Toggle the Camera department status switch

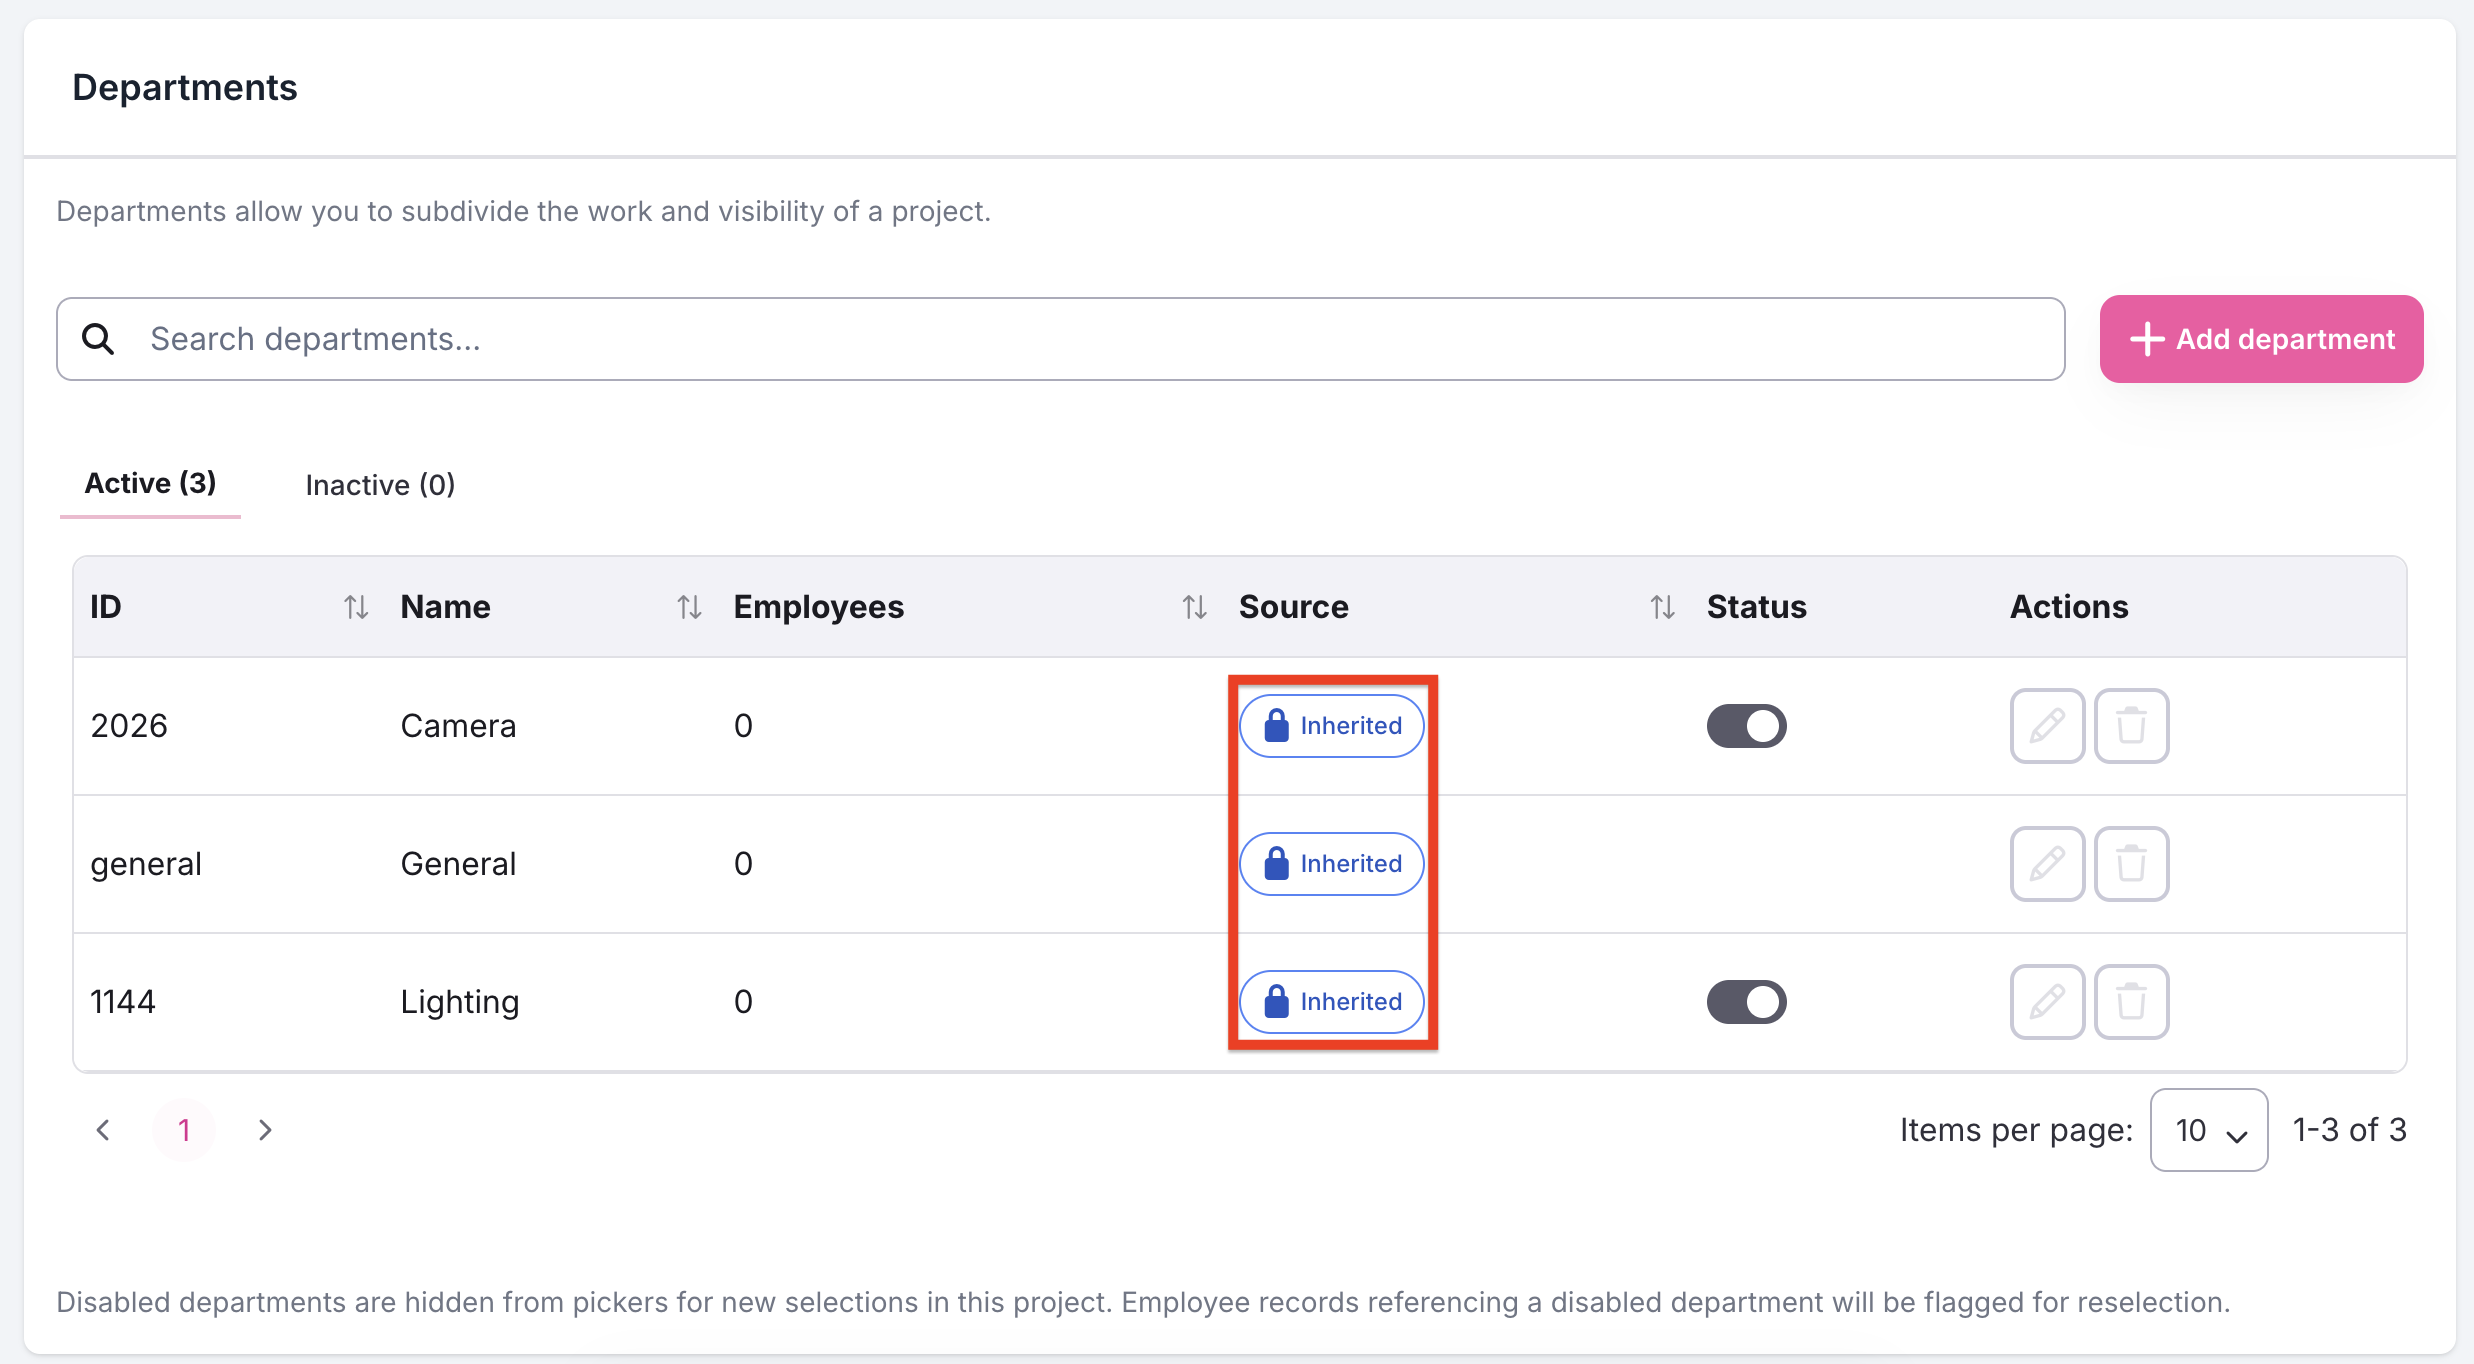click(1746, 726)
